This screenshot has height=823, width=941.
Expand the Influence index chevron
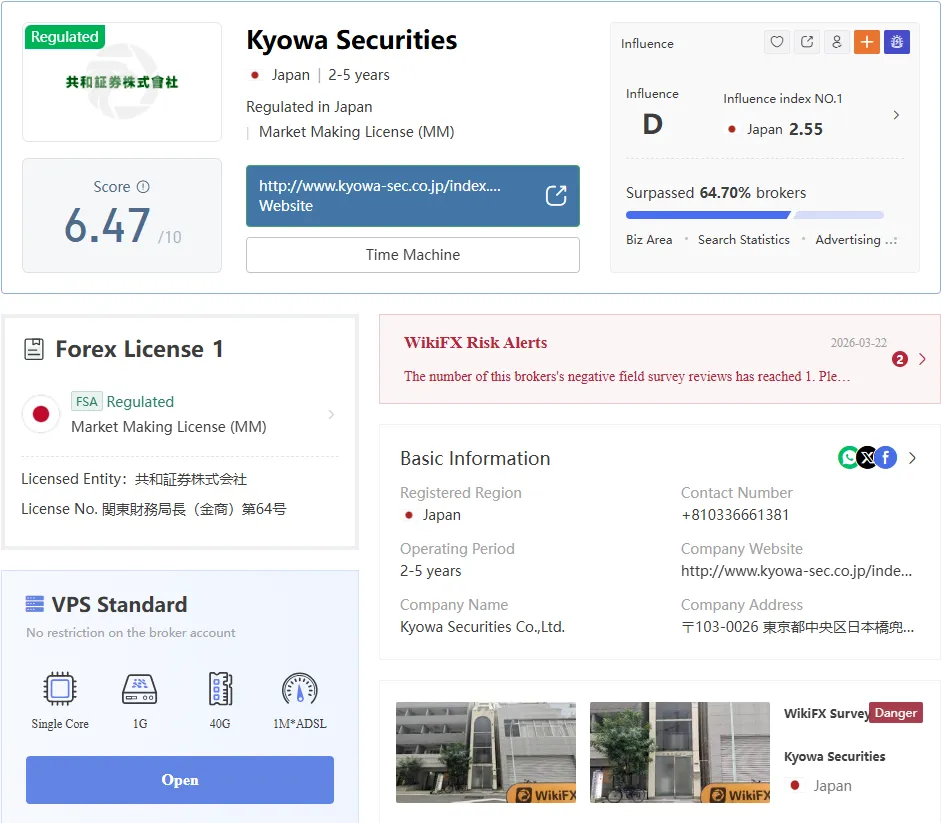click(896, 115)
